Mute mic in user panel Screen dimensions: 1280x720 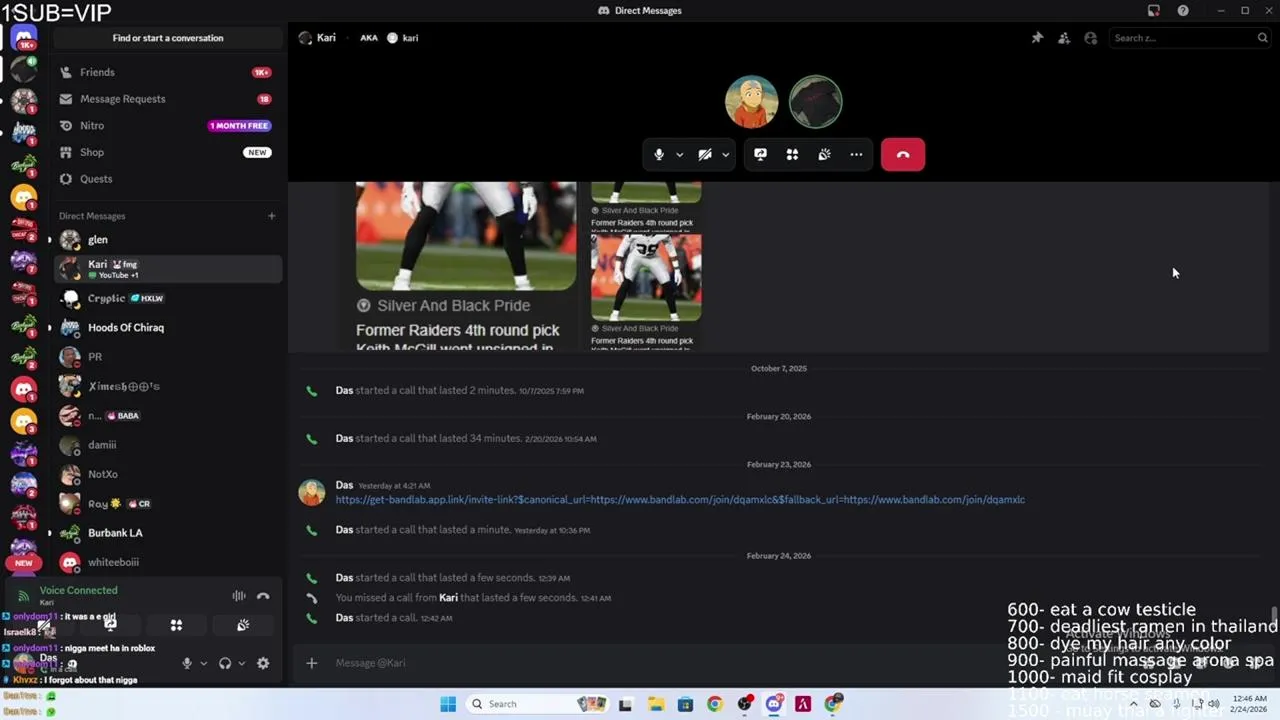pos(186,663)
